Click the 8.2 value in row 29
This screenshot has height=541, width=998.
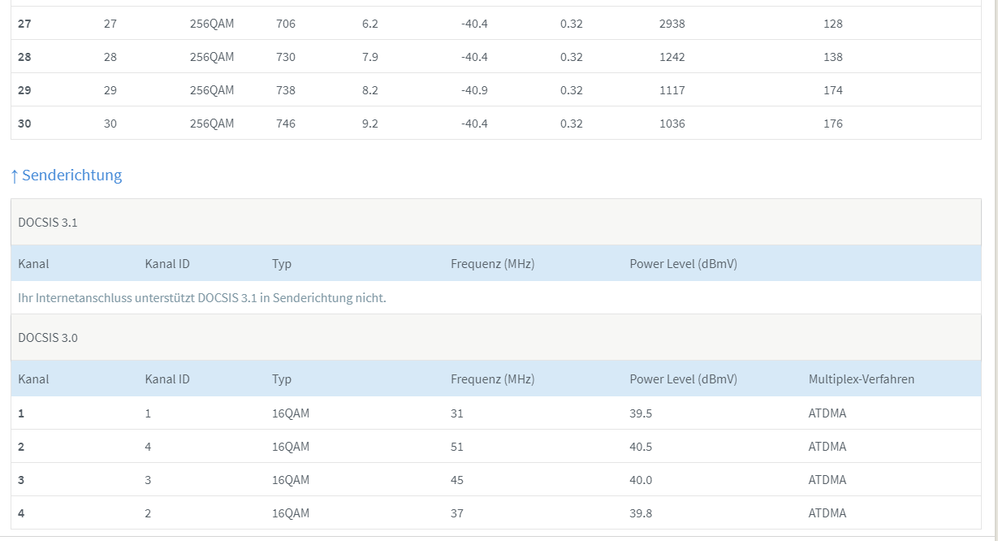tap(370, 90)
